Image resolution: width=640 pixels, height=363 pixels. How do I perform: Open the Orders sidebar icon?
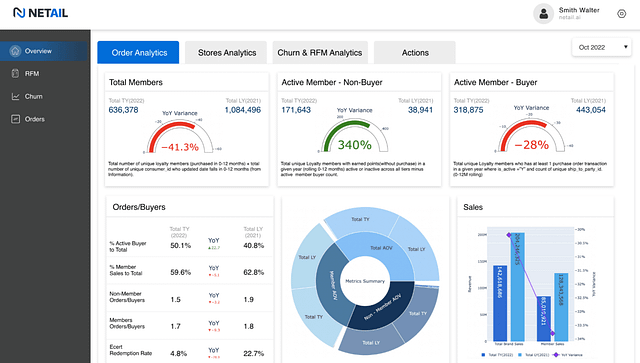[16, 119]
